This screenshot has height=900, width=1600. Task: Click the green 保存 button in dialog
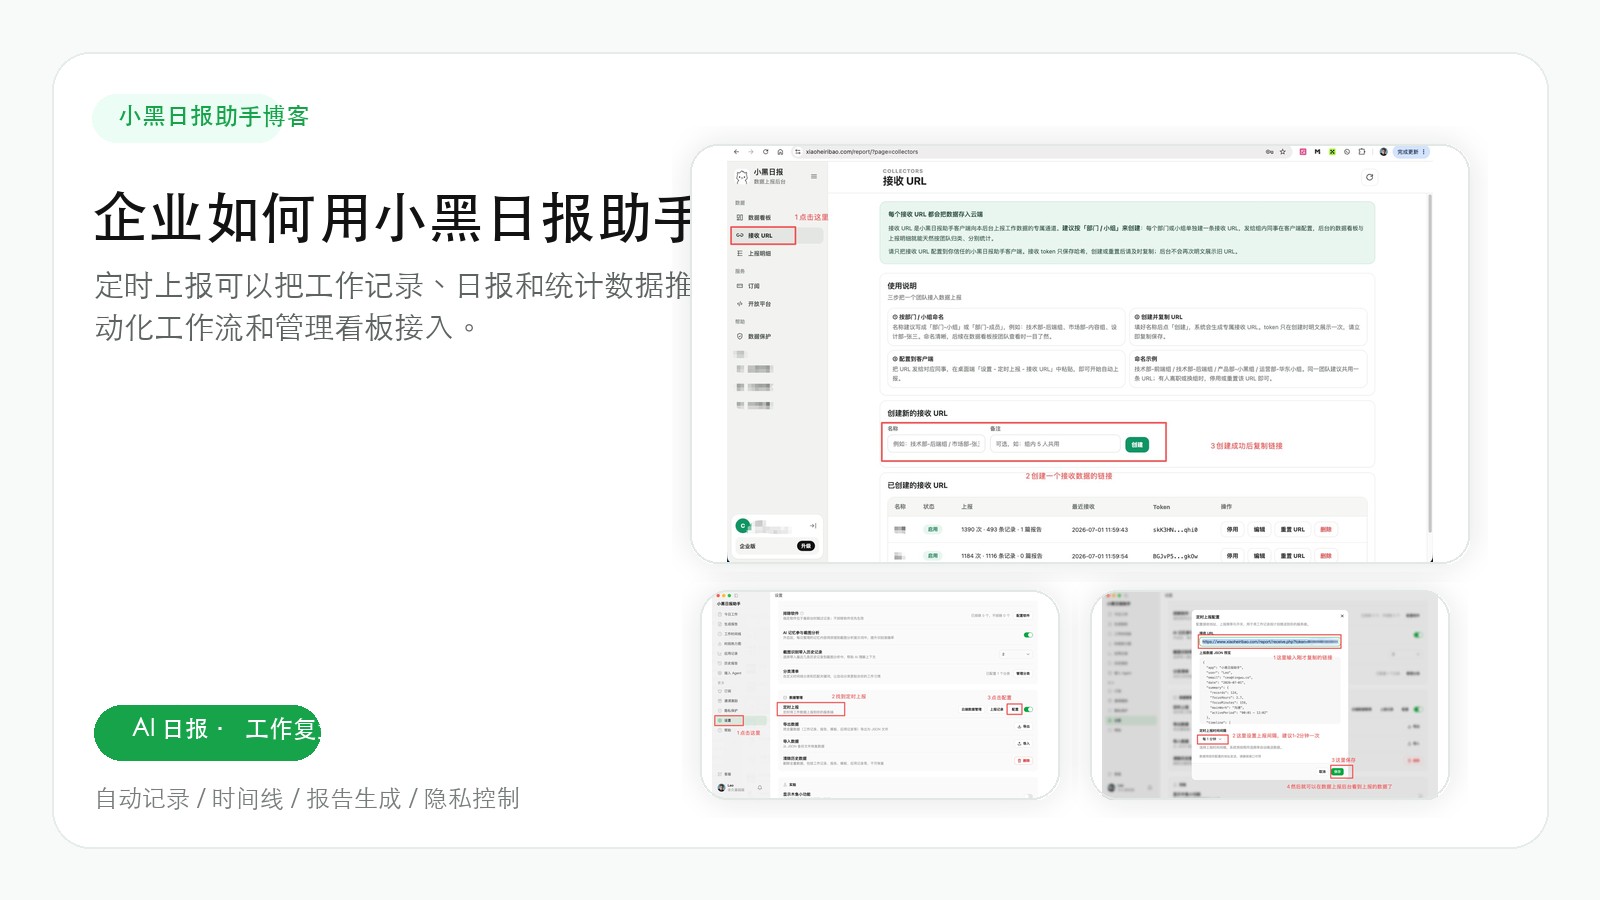(1337, 772)
